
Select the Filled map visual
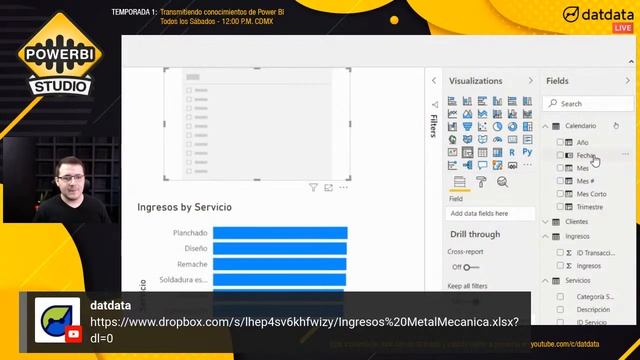pyautogui.click(x=467, y=140)
